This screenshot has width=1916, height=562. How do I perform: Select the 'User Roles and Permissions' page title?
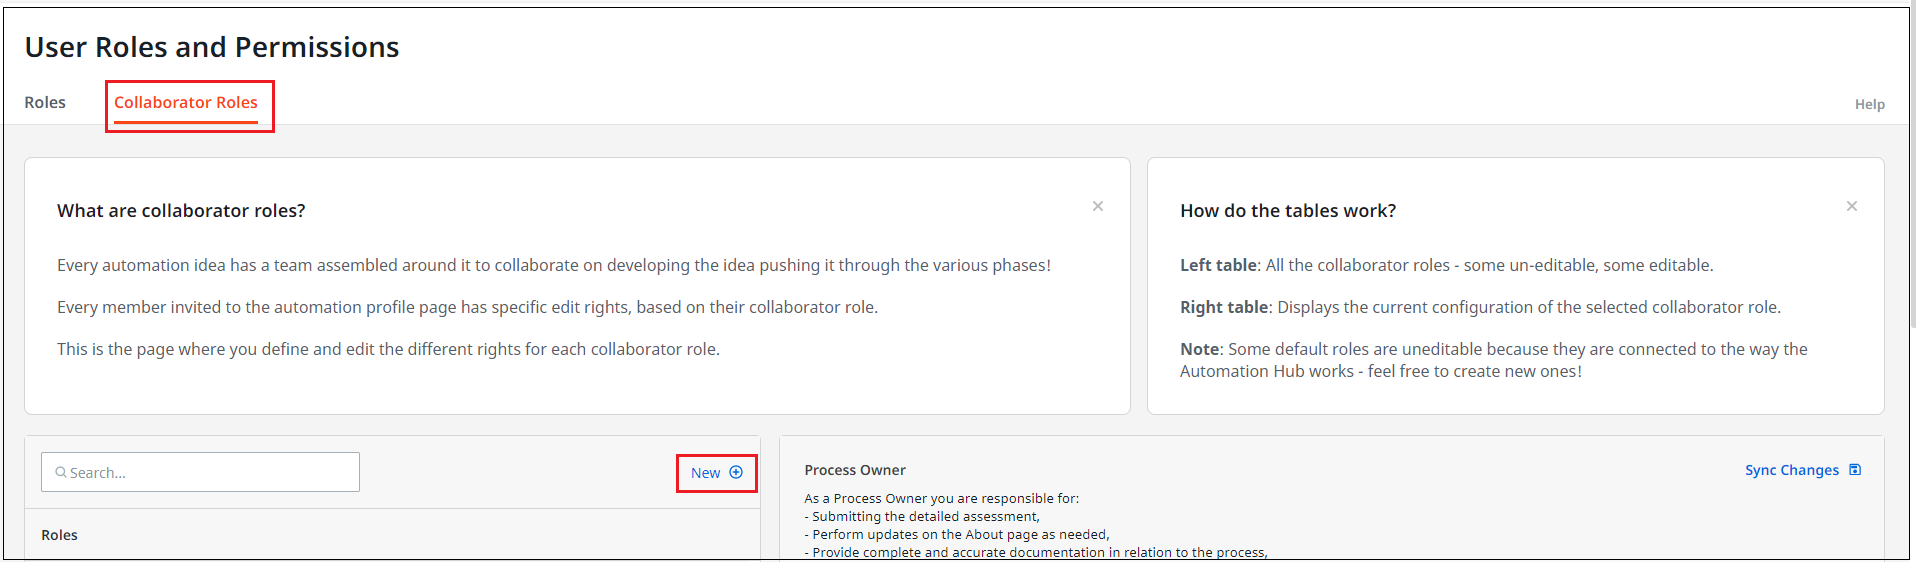point(212,47)
